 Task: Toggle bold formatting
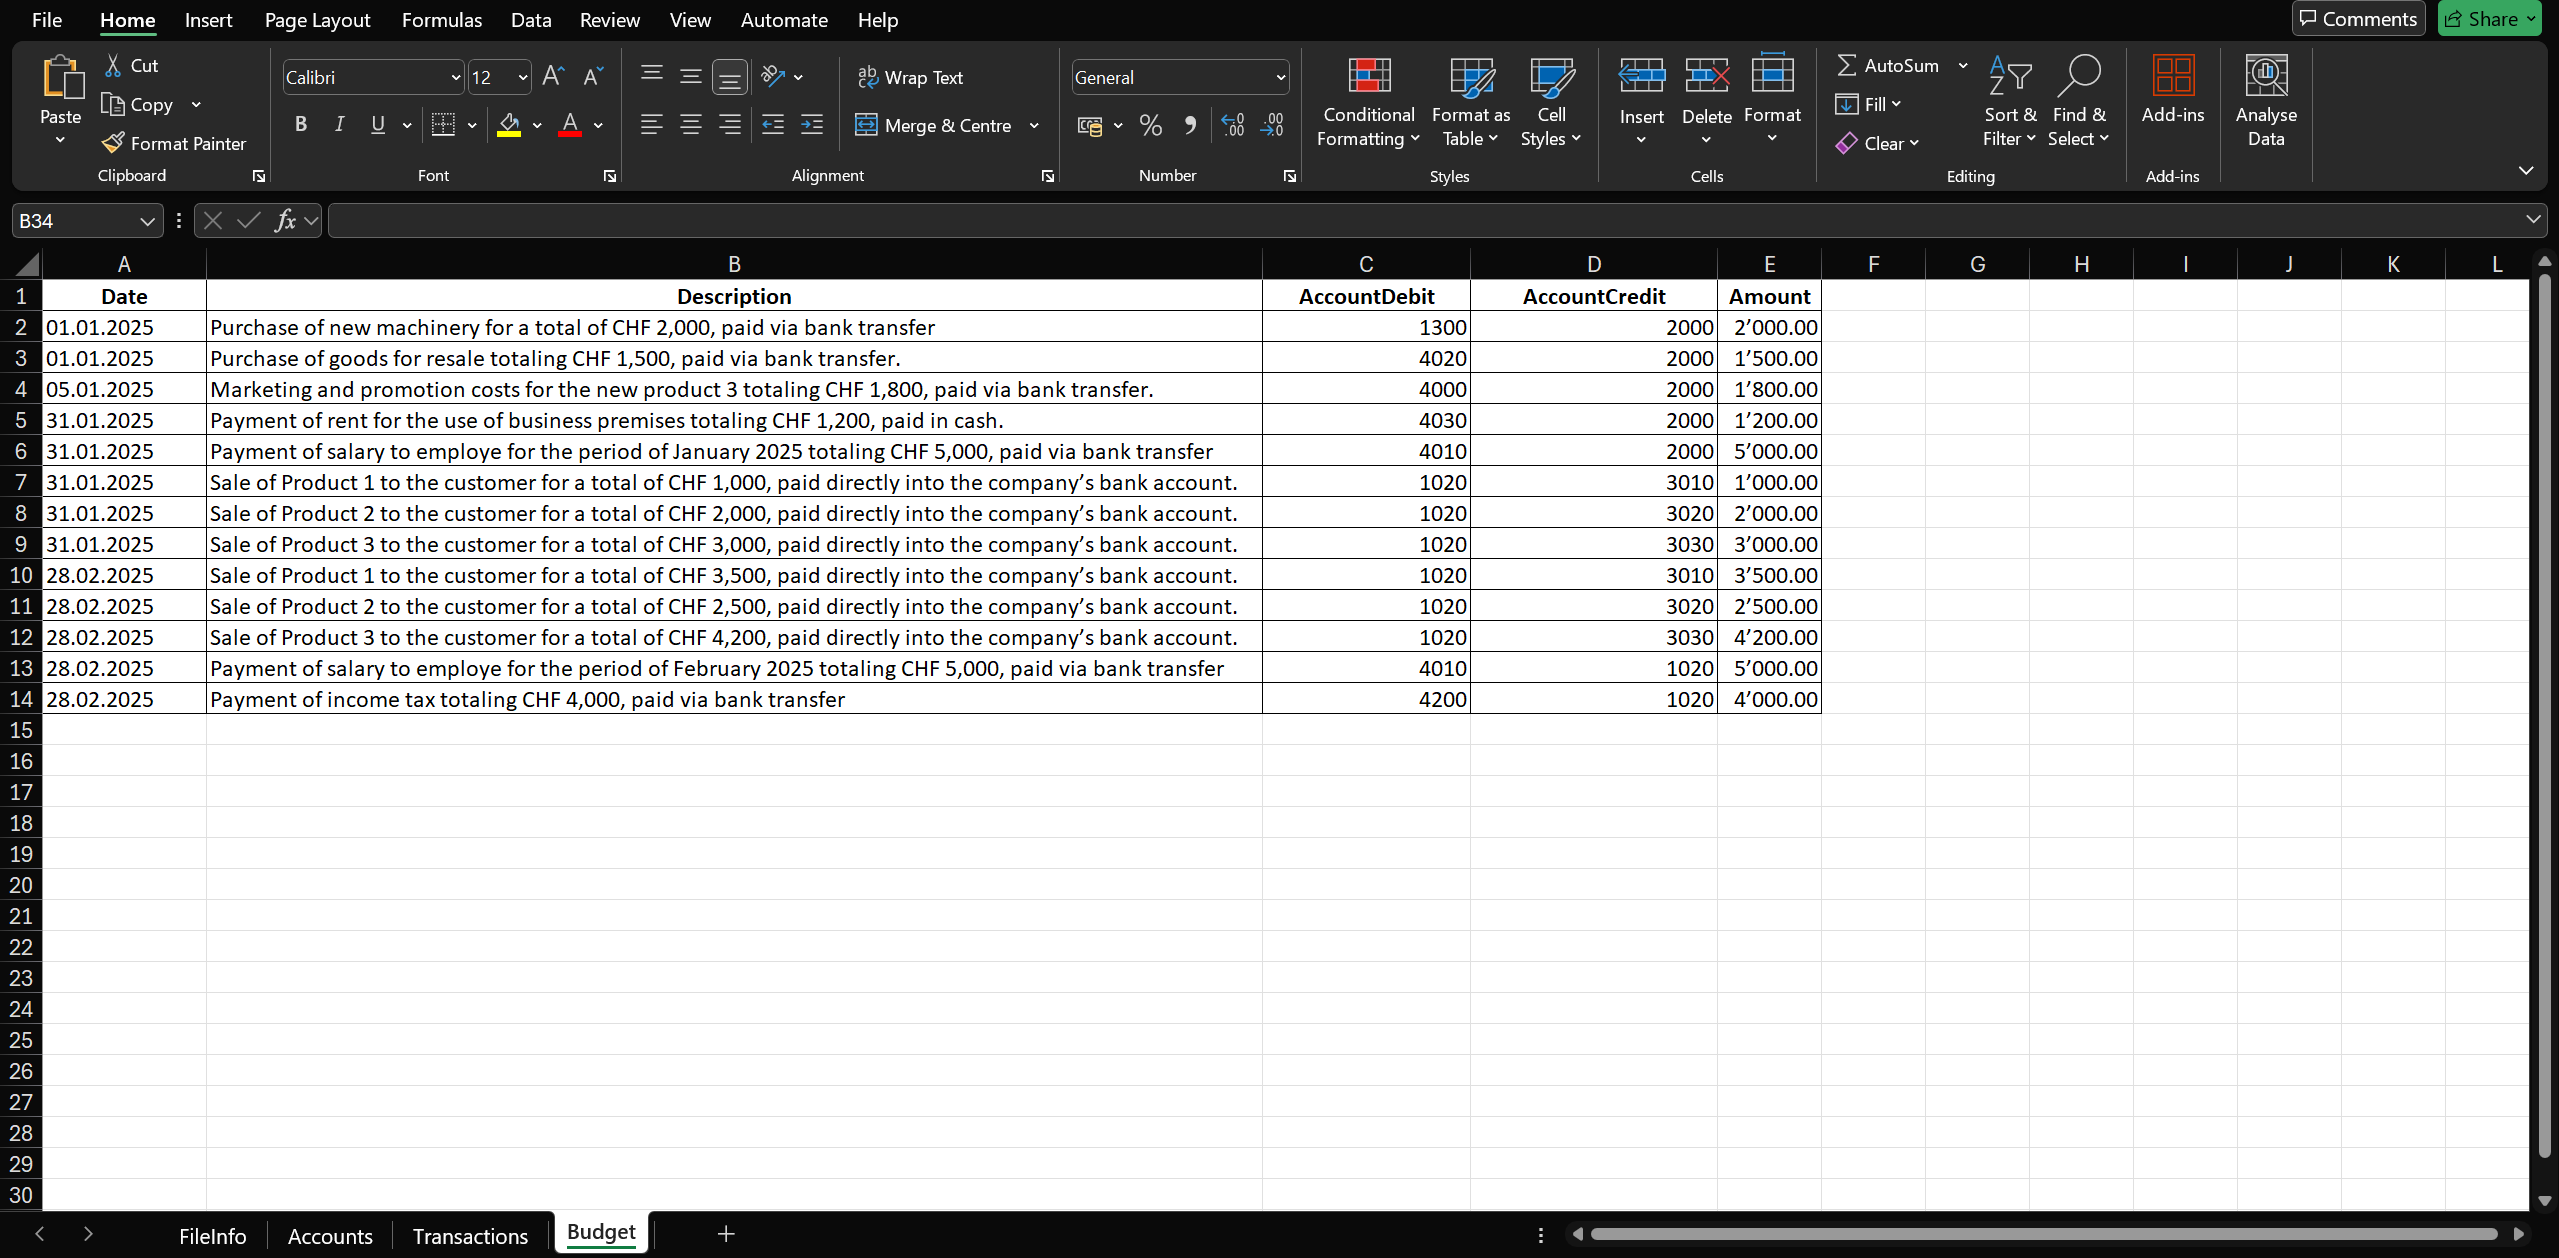point(300,125)
